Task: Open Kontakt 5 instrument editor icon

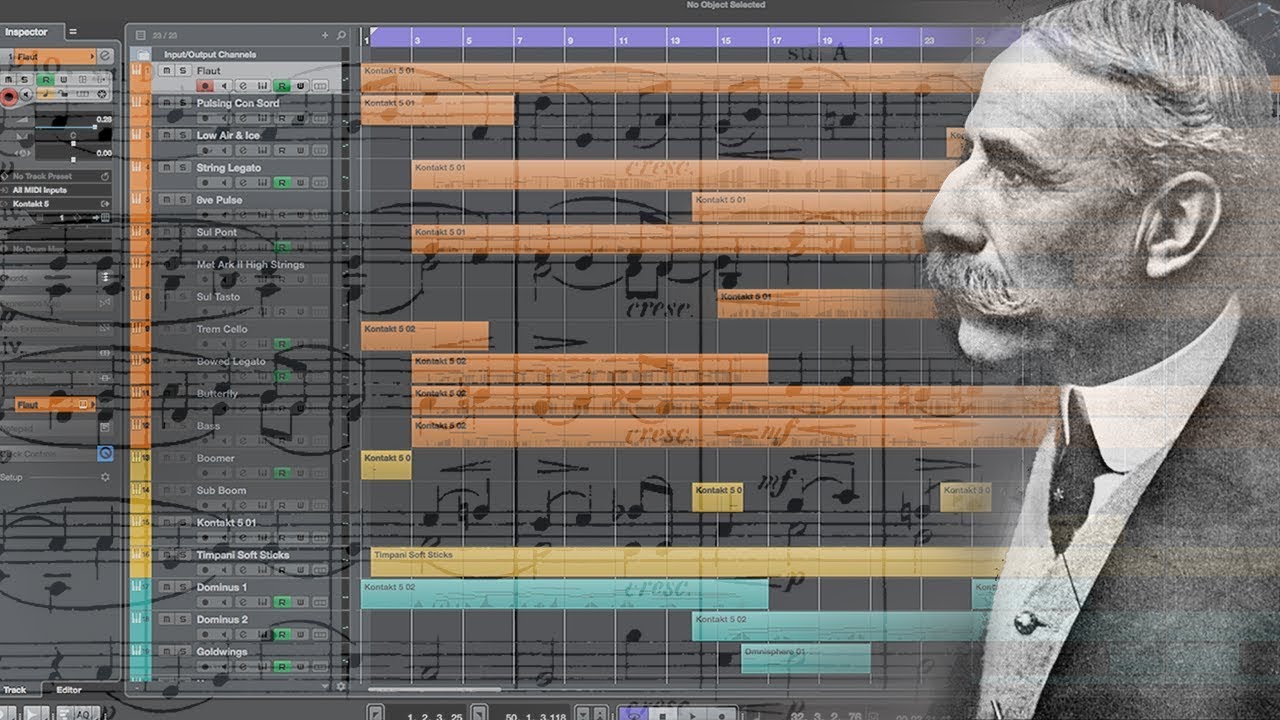Action: [106, 203]
